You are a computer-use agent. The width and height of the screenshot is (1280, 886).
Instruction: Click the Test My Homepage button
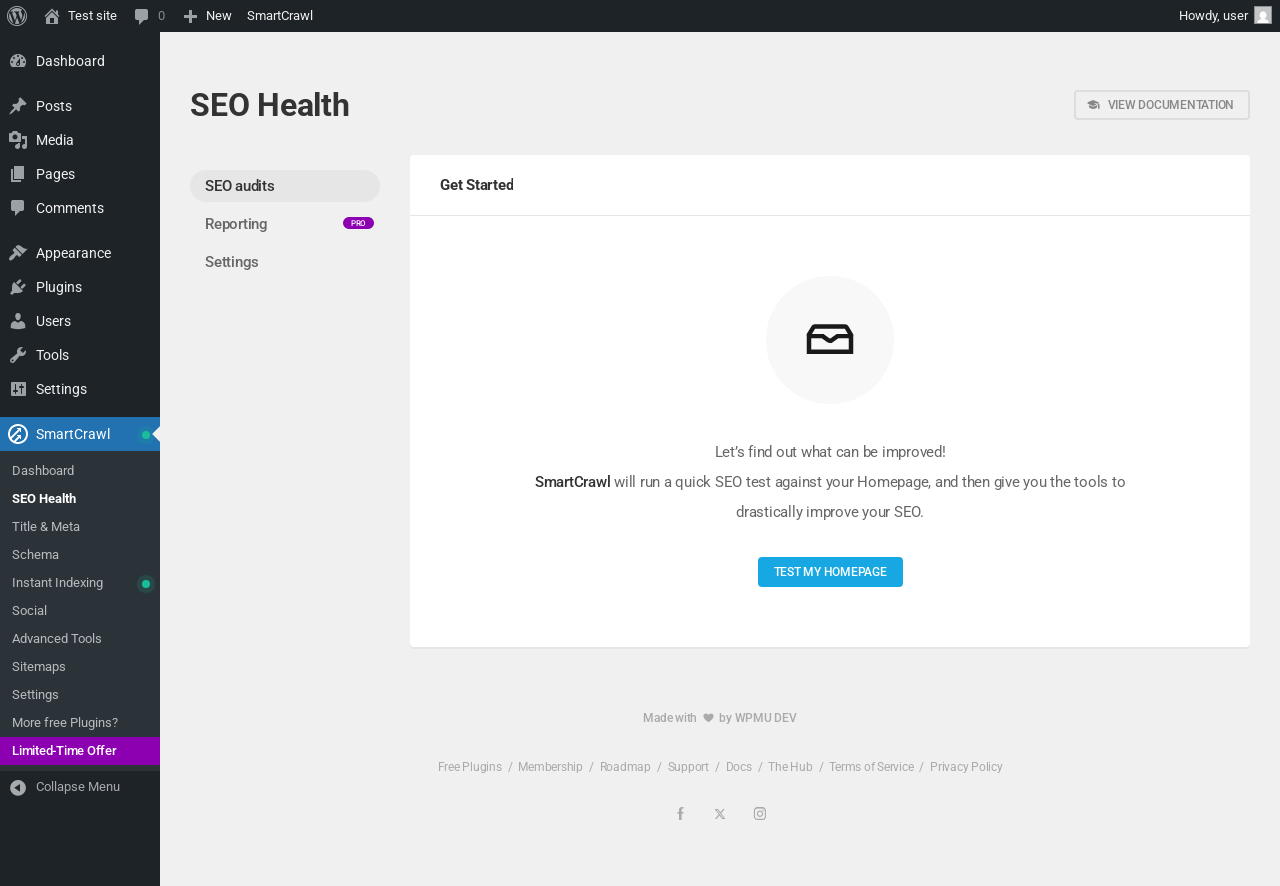coord(830,572)
